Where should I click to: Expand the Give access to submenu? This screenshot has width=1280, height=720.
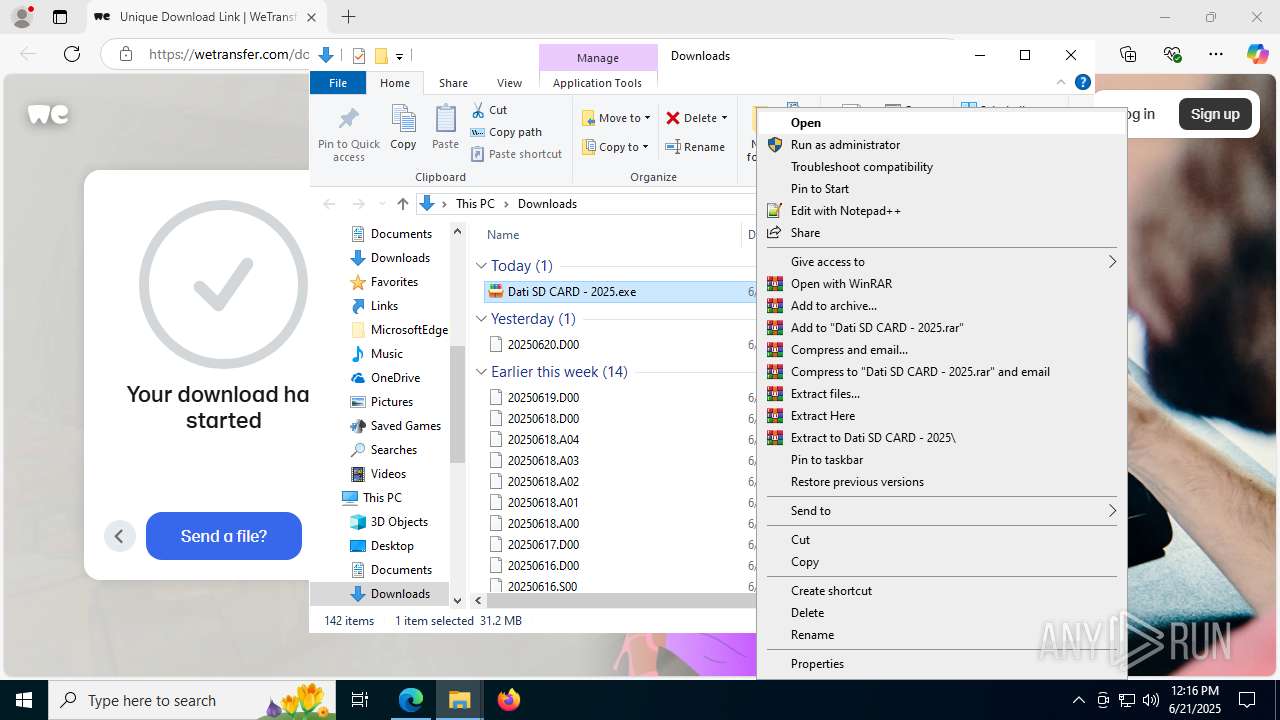[942, 262]
